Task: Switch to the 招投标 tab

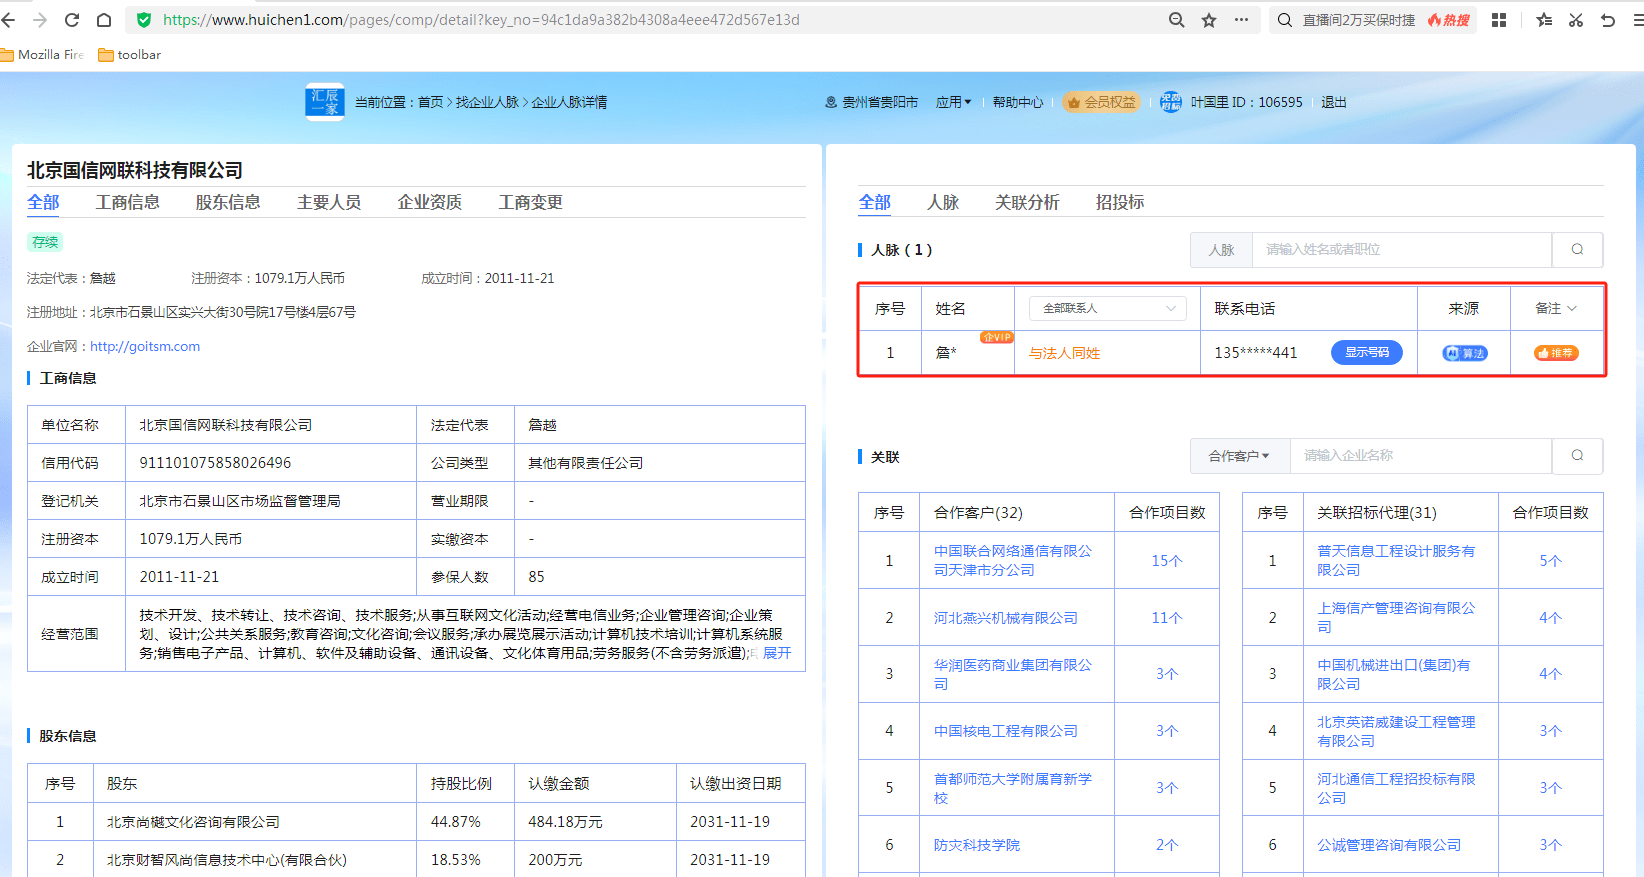Action: coord(1120,202)
